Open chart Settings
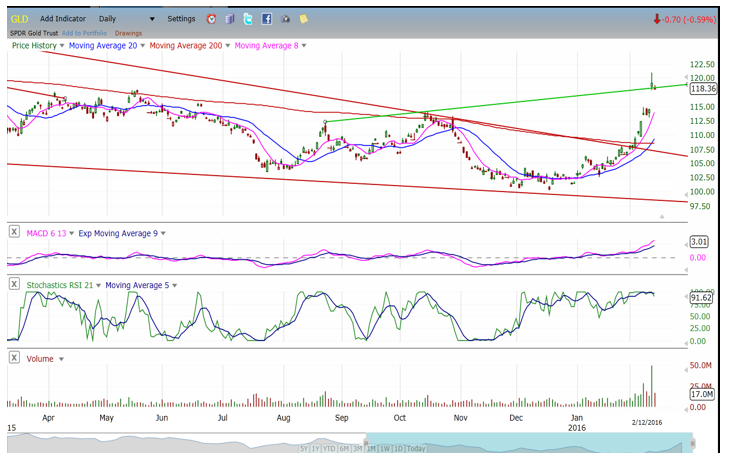The image size is (729, 462). click(181, 19)
